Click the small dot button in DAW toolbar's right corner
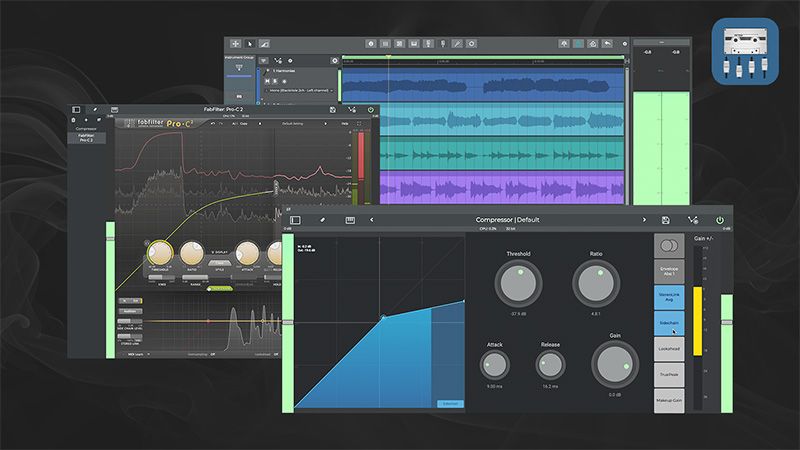The image size is (800, 450). click(624, 44)
